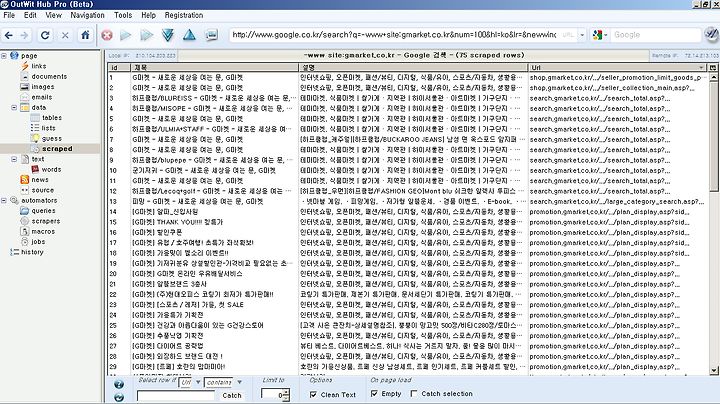Reload the current page
The height and width of the screenshot is (404, 720).
pos(45,35)
